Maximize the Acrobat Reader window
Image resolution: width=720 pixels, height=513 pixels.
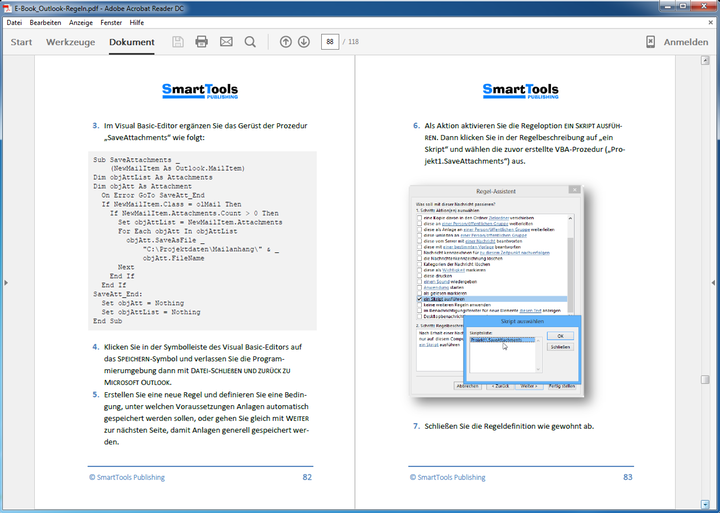pyautogui.click(x=683, y=6)
